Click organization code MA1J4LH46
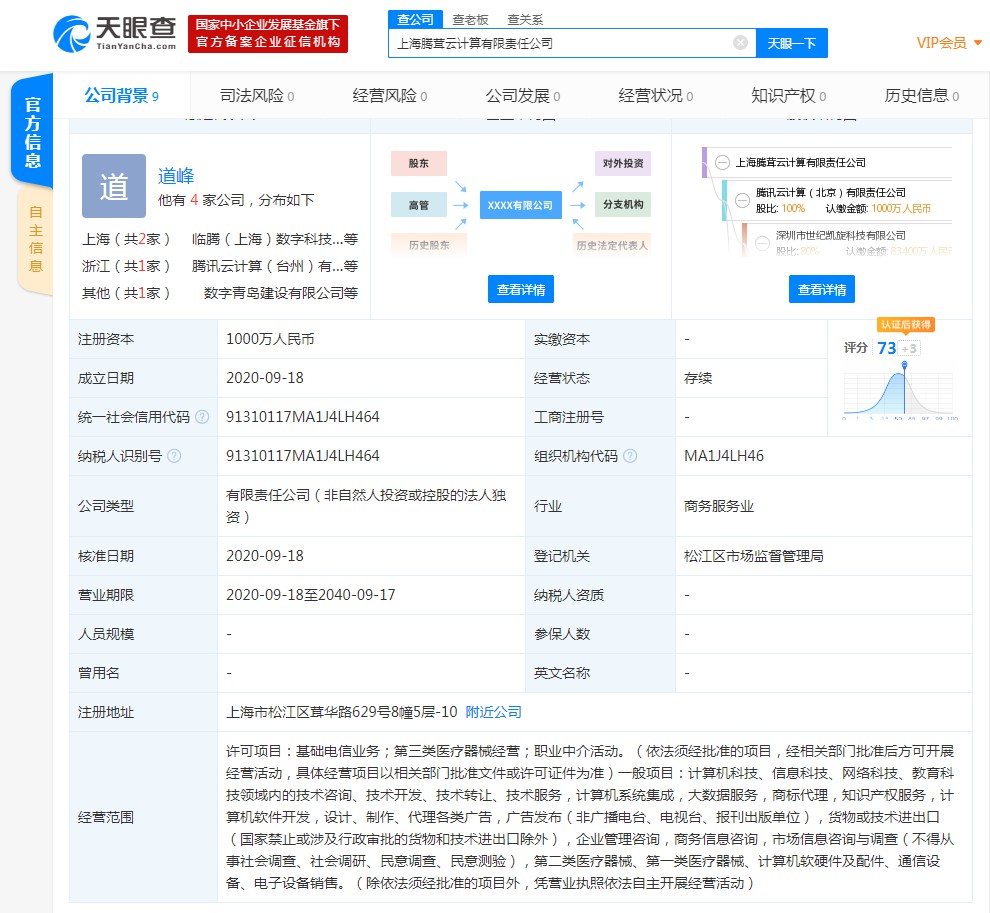This screenshot has height=913, width=990. [724, 456]
